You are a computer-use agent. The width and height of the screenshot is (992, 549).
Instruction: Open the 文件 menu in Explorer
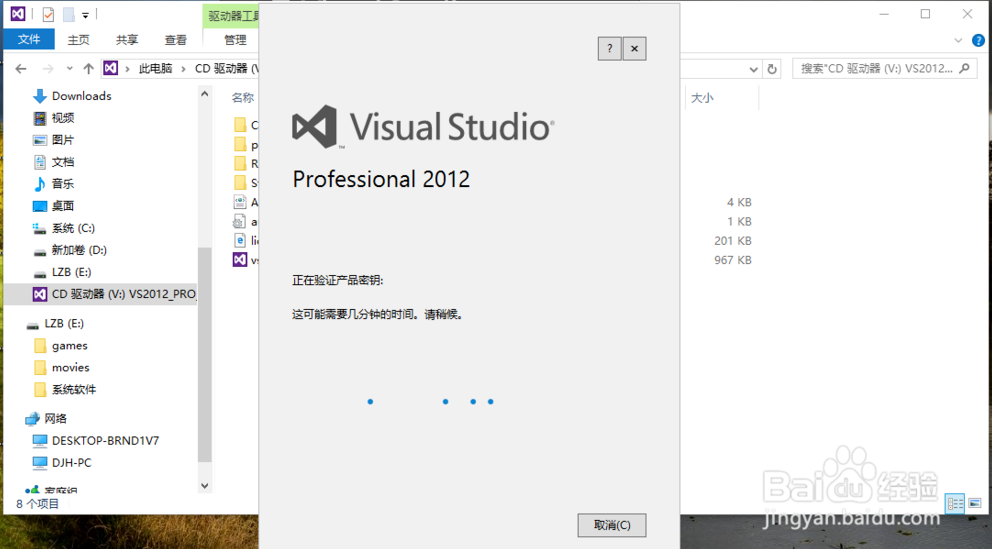29,39
